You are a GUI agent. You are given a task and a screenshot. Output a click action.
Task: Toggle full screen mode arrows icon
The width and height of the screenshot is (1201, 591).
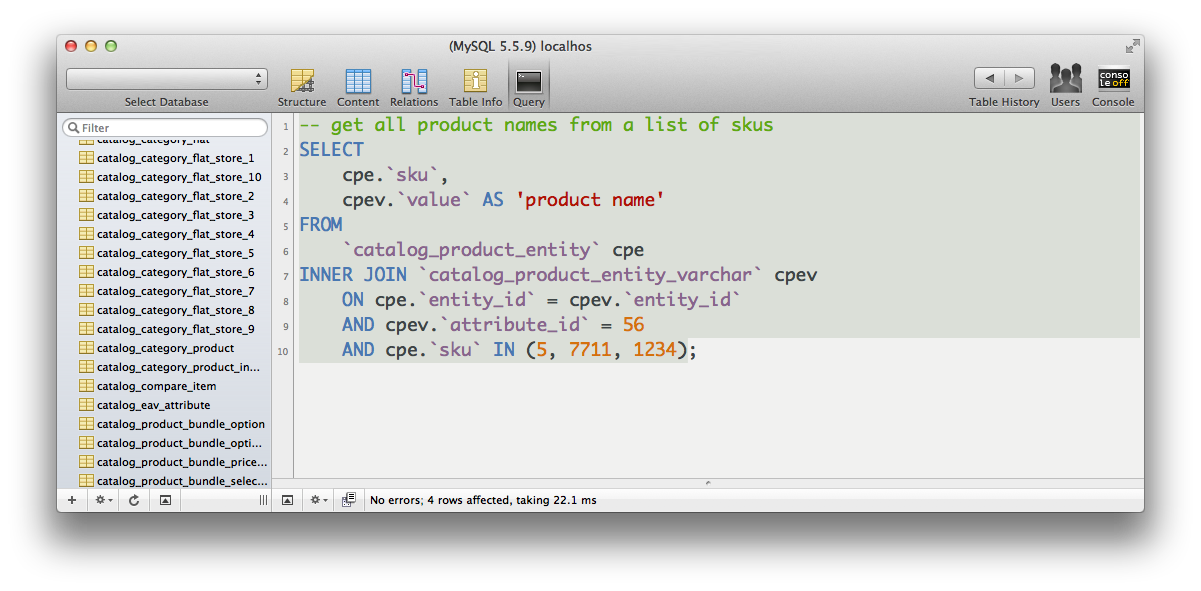[1132, 46]
